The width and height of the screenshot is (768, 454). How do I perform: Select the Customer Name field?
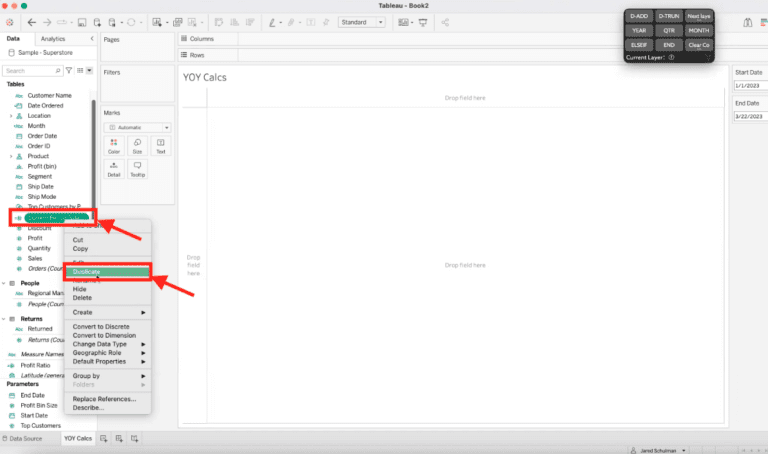pyautogui.click(x=49, y=96)
